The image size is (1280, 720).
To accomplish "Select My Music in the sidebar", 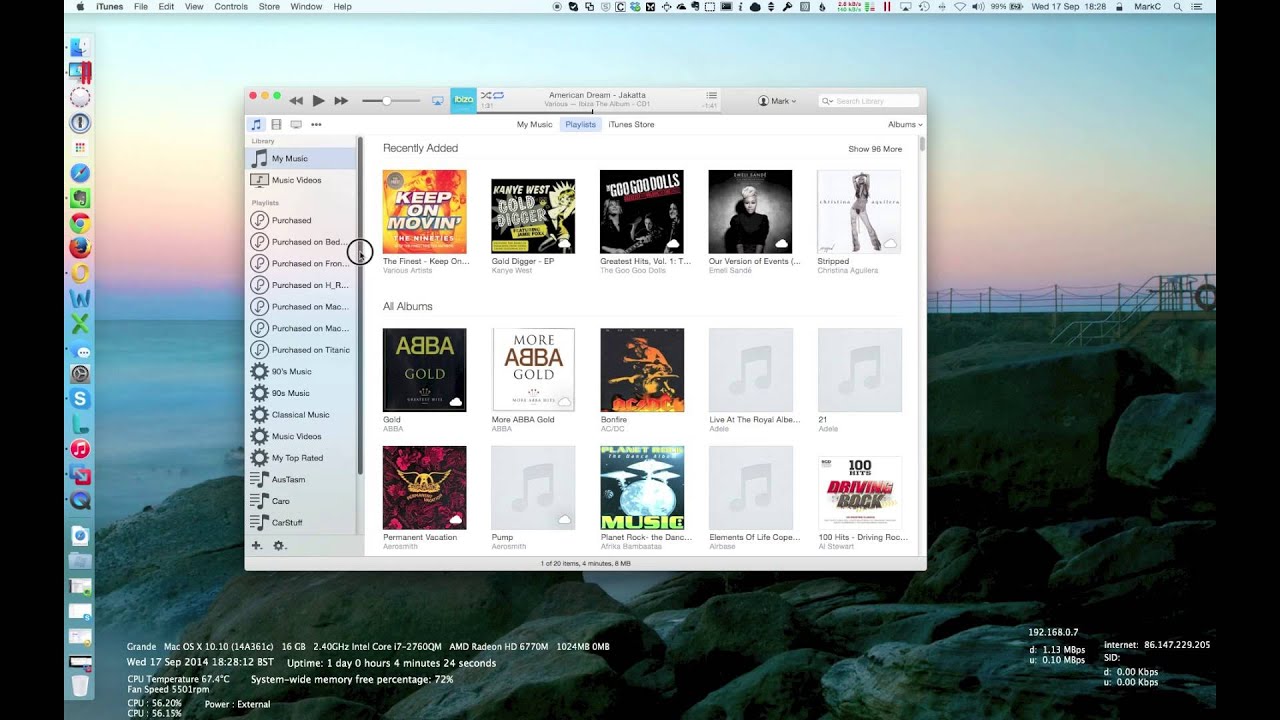I will 301,158.
